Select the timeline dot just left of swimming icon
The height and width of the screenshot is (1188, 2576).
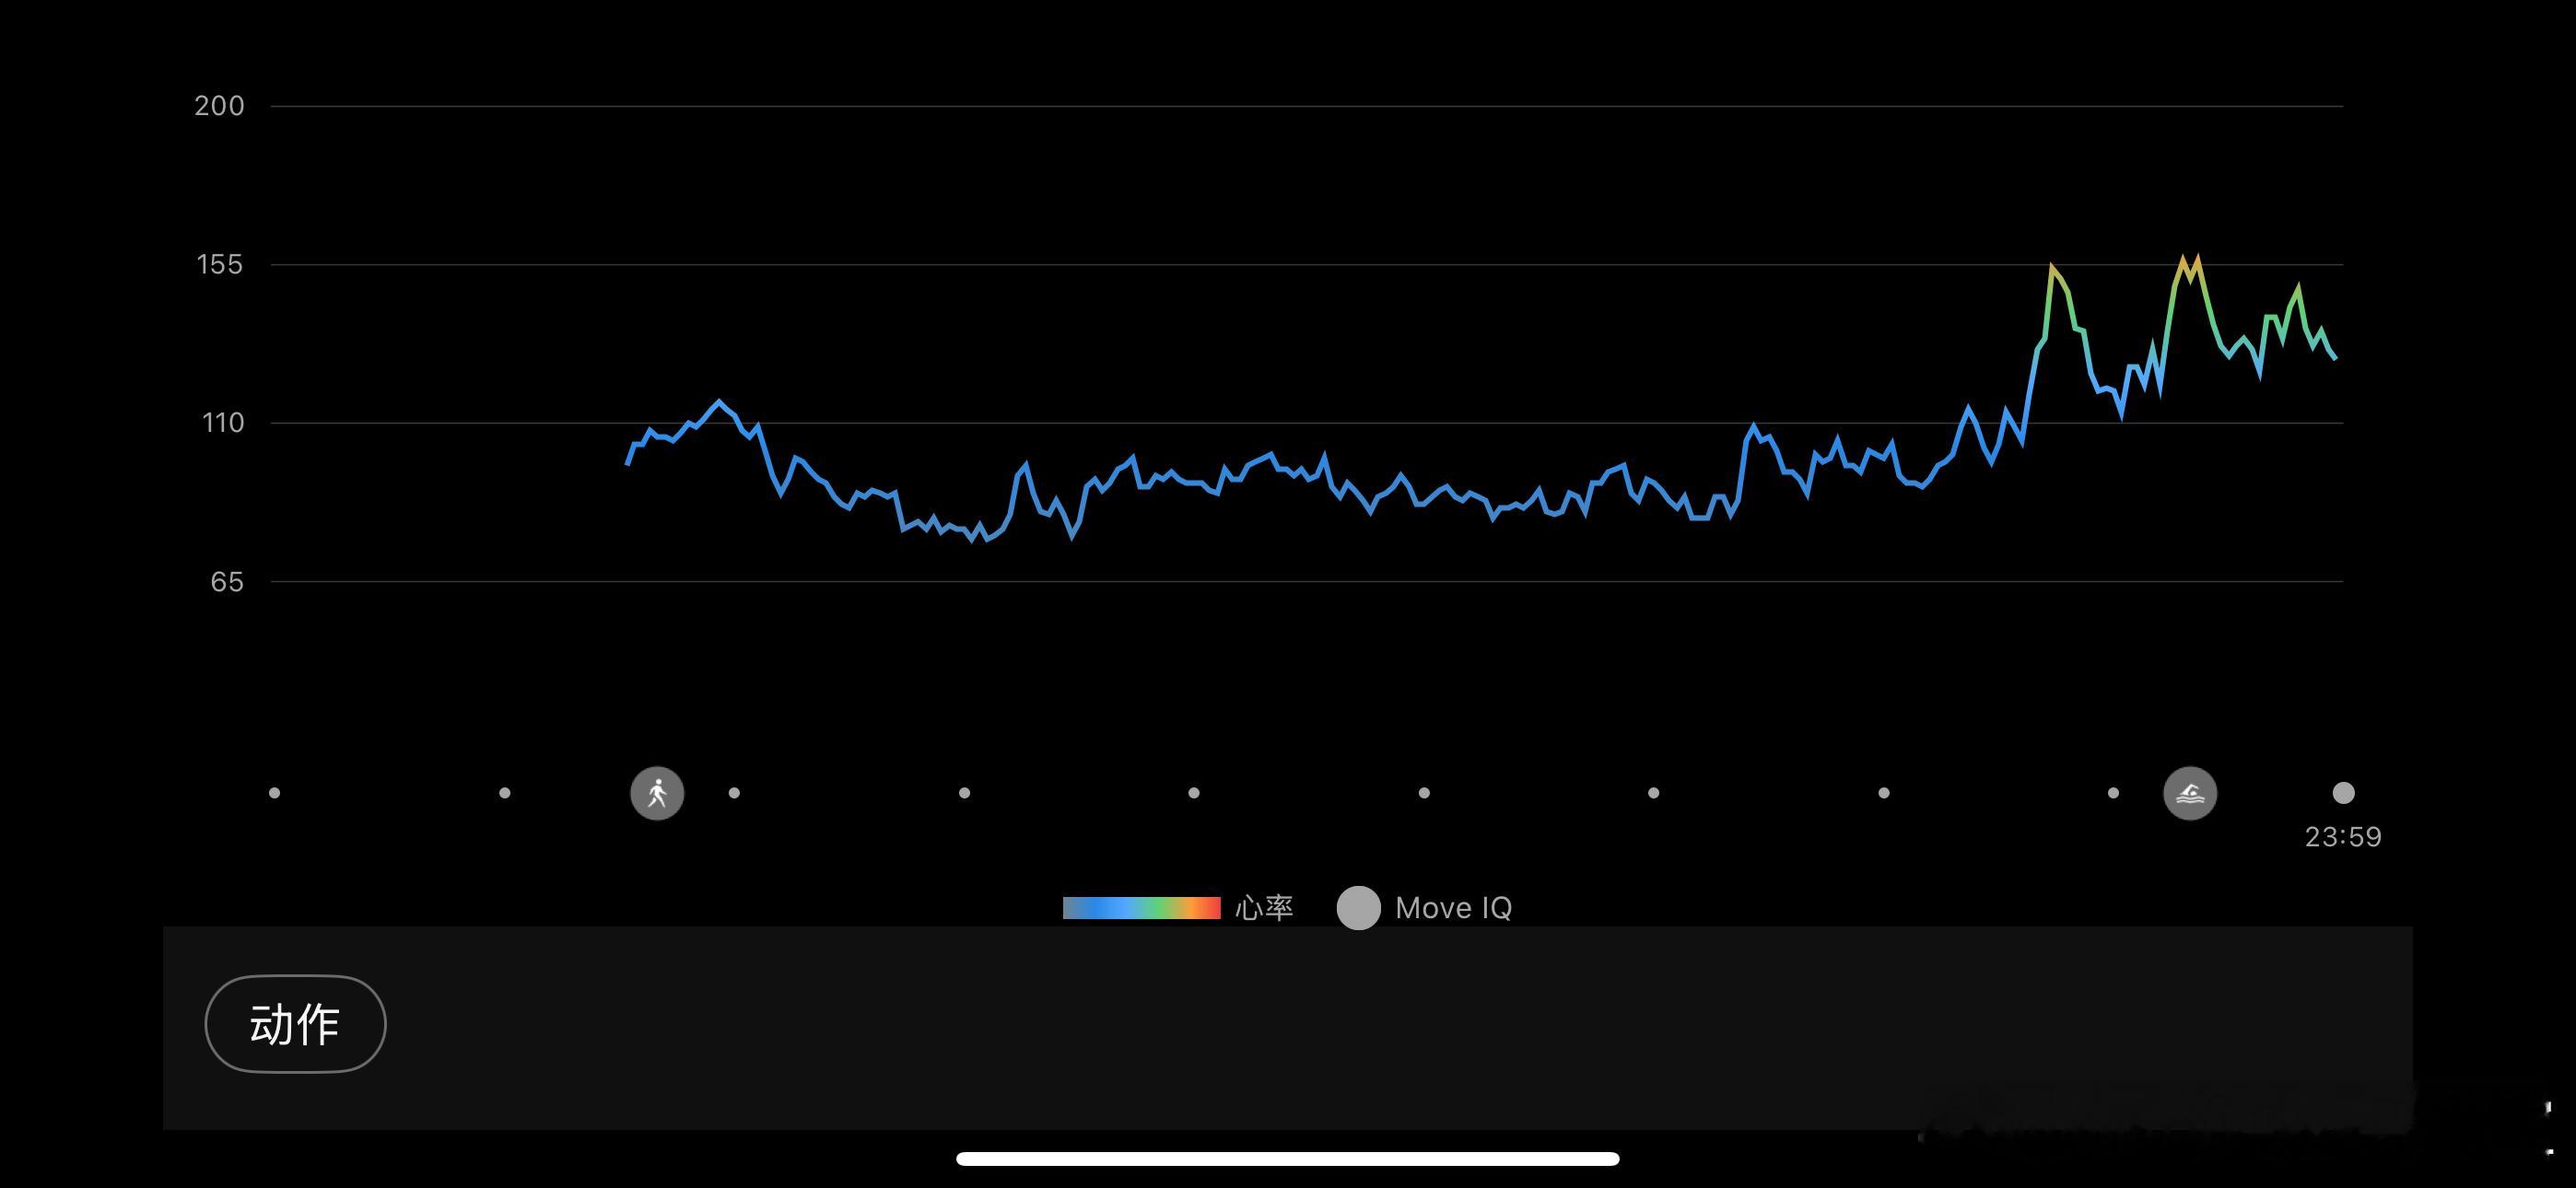(2113, 793)
